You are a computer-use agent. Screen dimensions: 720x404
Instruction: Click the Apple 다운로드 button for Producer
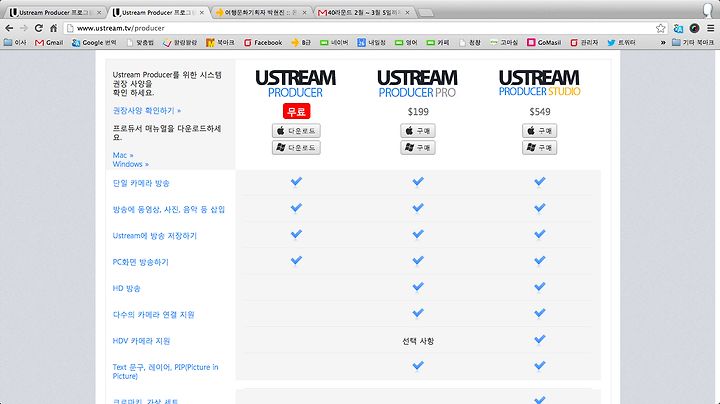coord(296,131)
